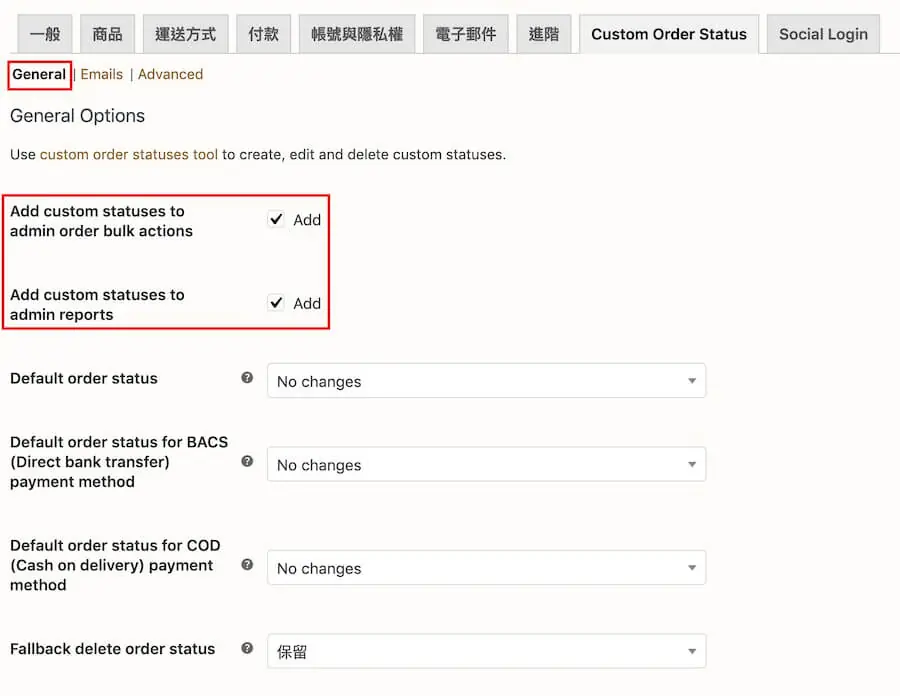Show help icon for BACS default order status
The image size is (900, 696).
(247, 461)
